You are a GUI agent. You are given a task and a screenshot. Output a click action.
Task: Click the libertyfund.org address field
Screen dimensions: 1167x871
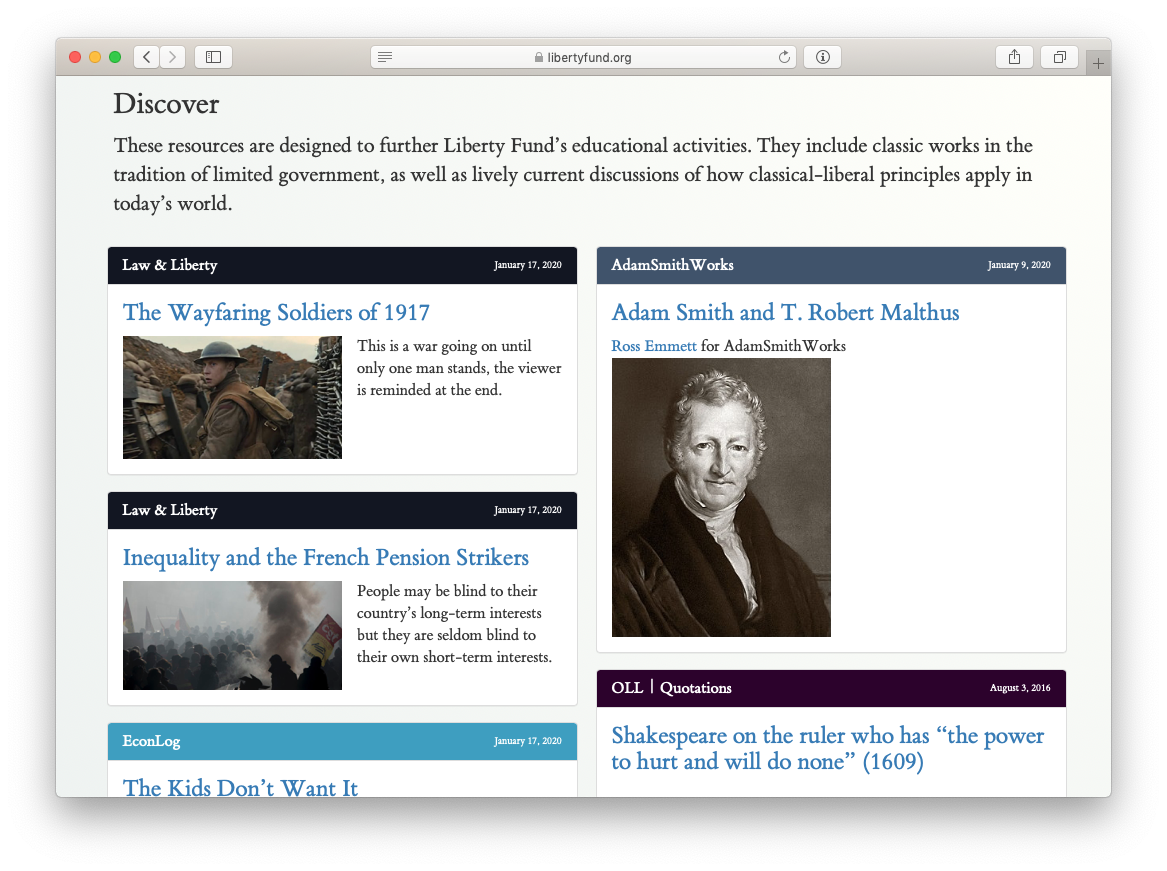coord(584,57)
